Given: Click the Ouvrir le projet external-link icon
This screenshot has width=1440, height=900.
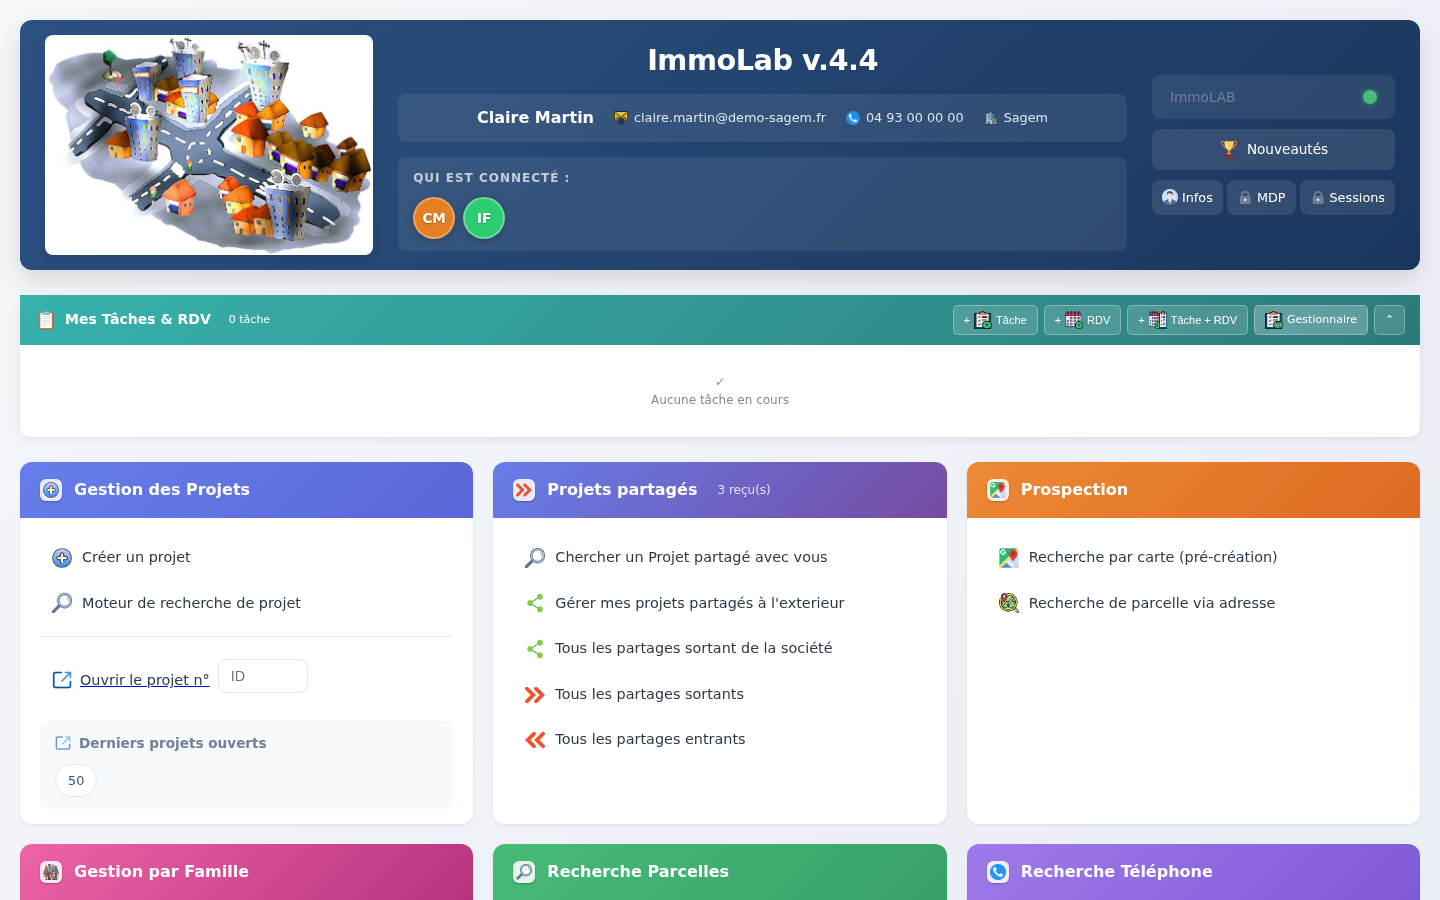Looking at the screenshot, I should pos(62,680).
